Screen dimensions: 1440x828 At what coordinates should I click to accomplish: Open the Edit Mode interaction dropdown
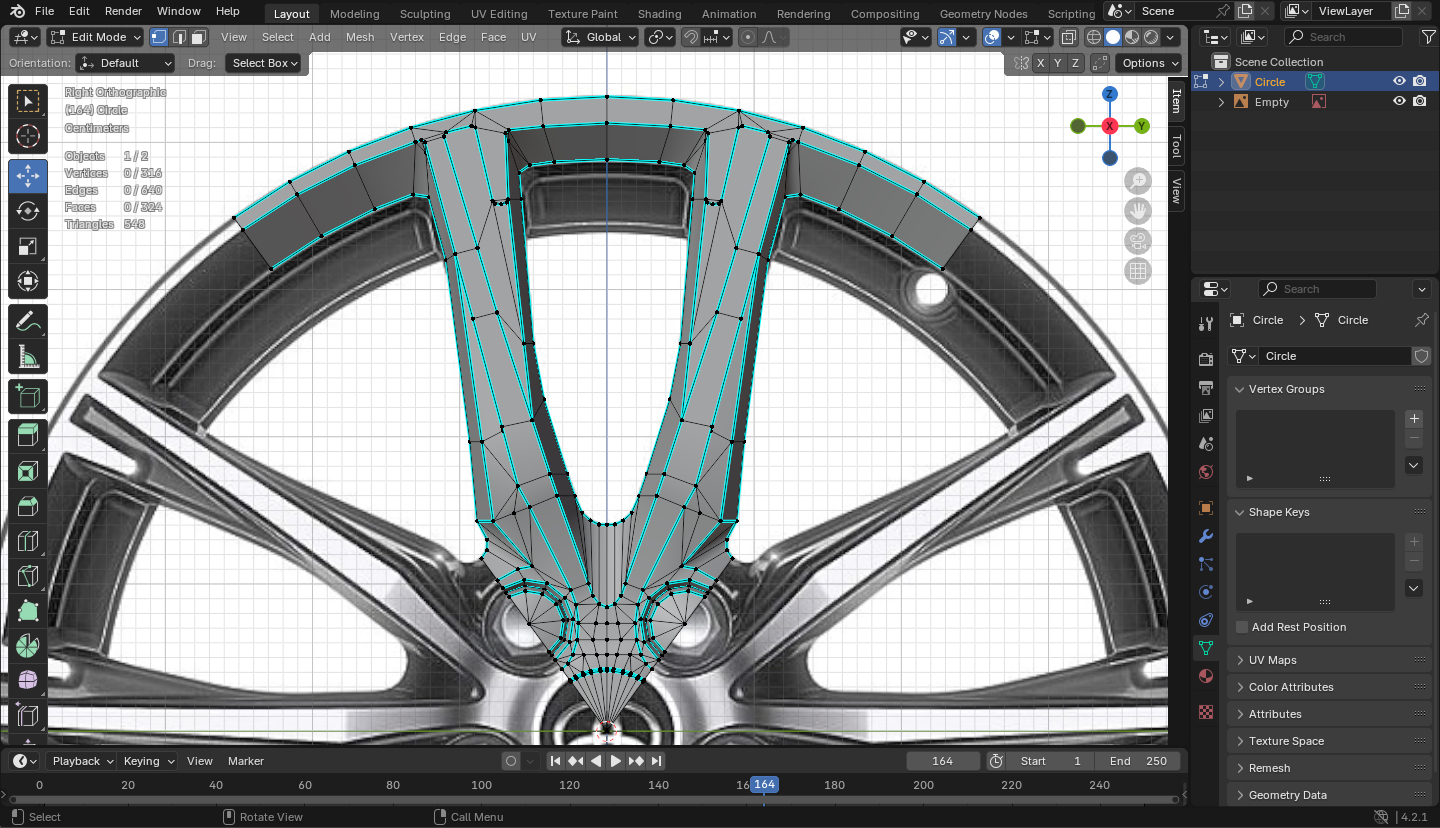point(96,37)
